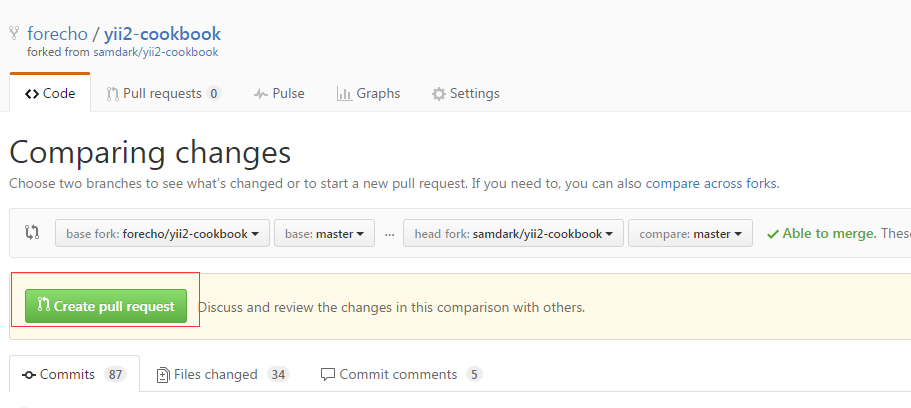Expand the head fork samdark/yii2-cookbook dropdown
The height and width of the screenshot is (408, 911).
click(x=513, y=233)
